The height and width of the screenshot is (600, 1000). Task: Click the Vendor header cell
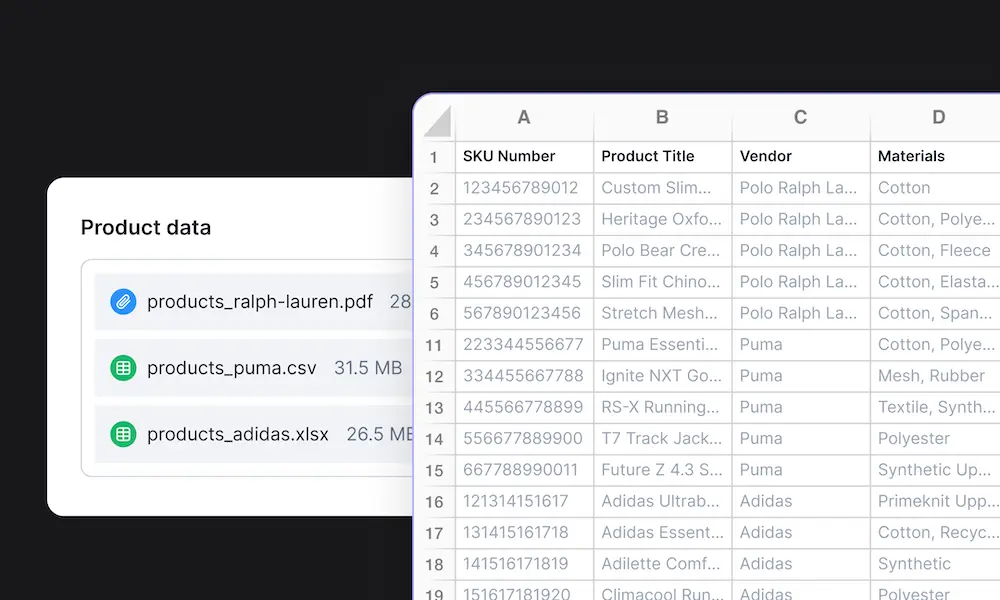click(801, 157)
